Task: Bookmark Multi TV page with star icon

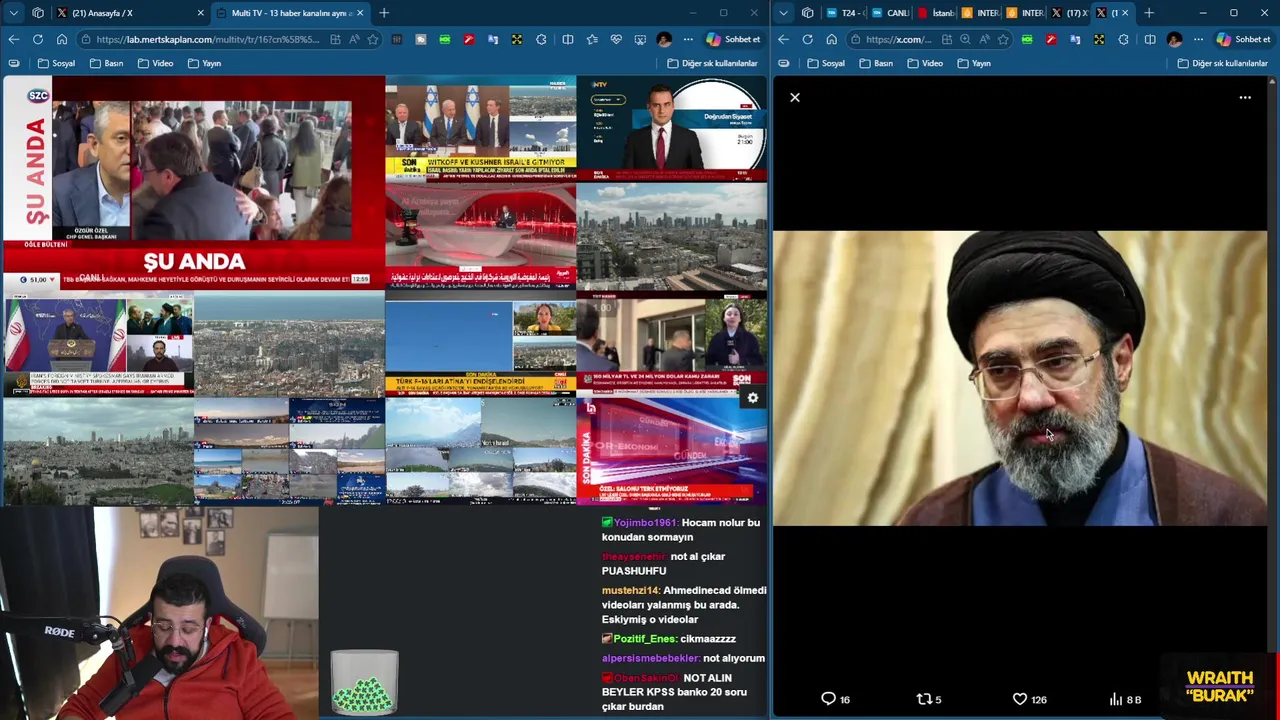Action: point(373,39)
